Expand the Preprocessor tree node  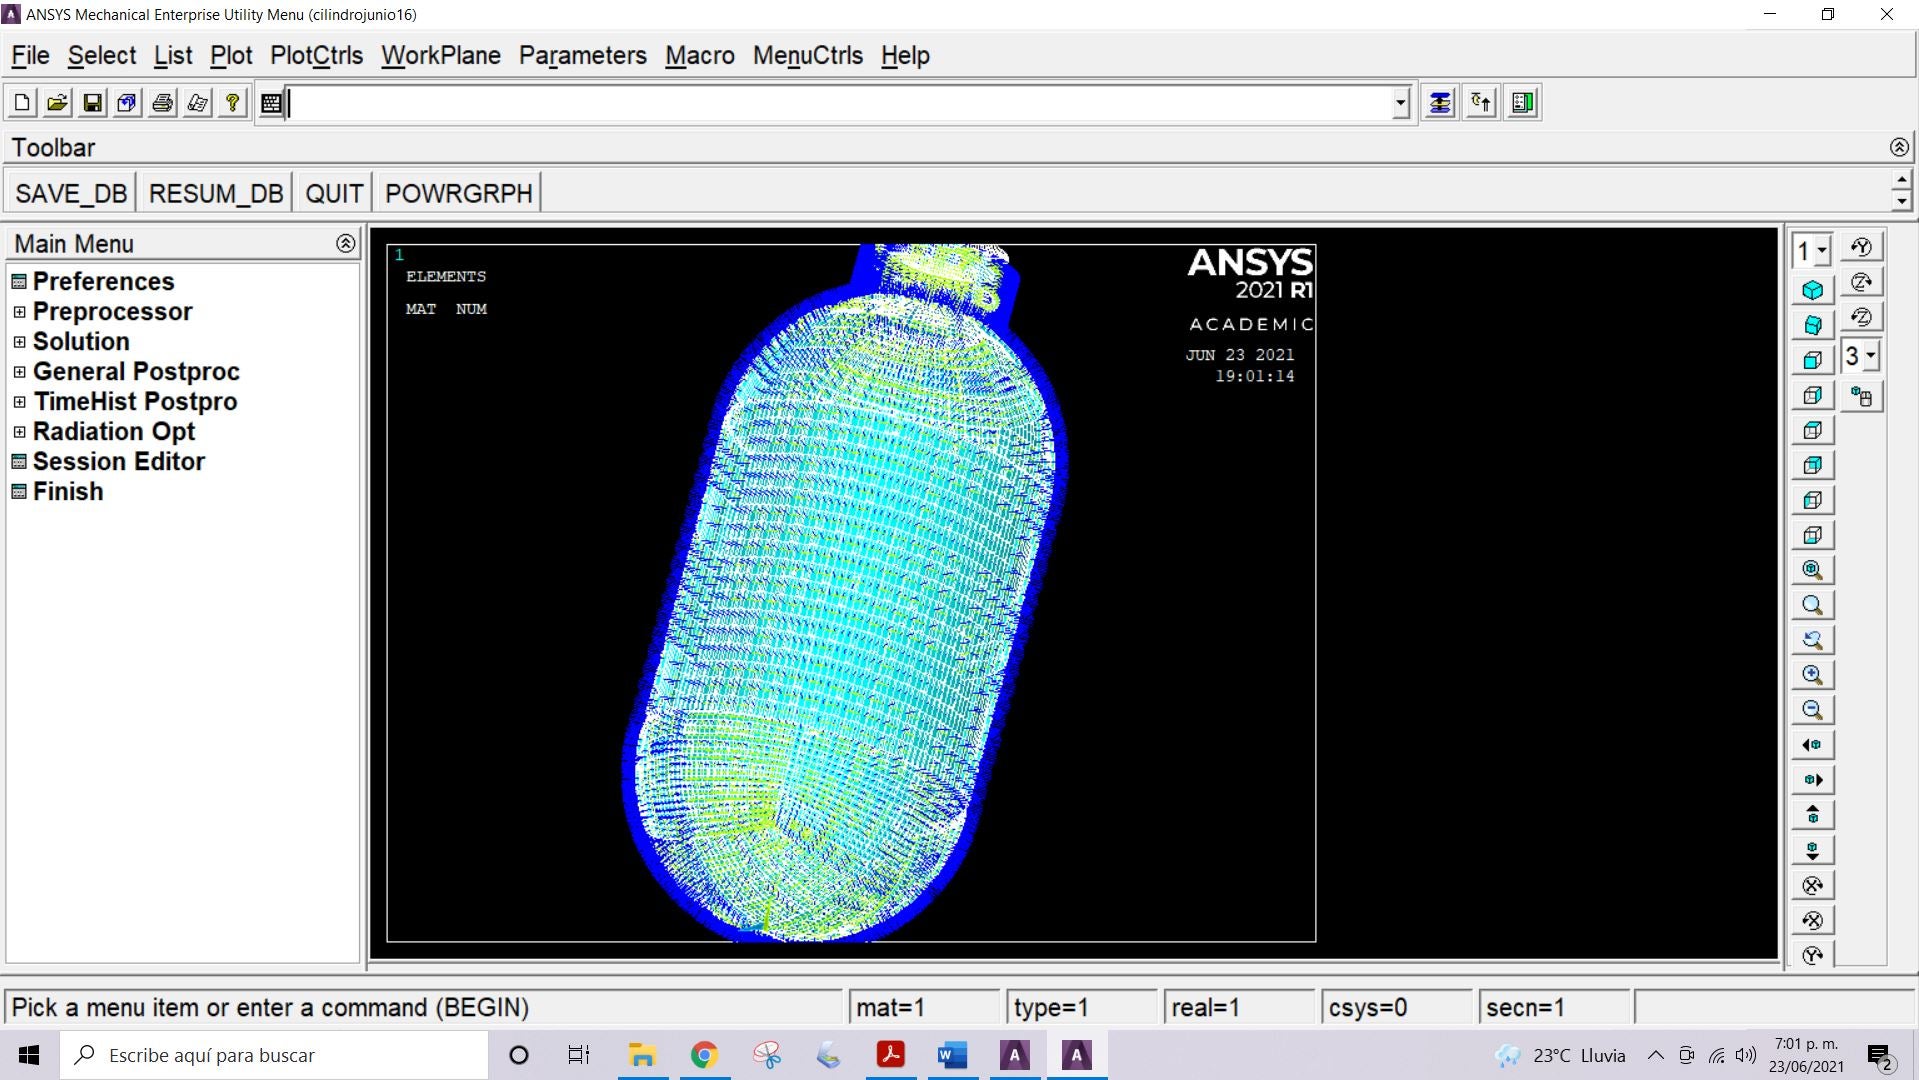[x=19, y=312]
